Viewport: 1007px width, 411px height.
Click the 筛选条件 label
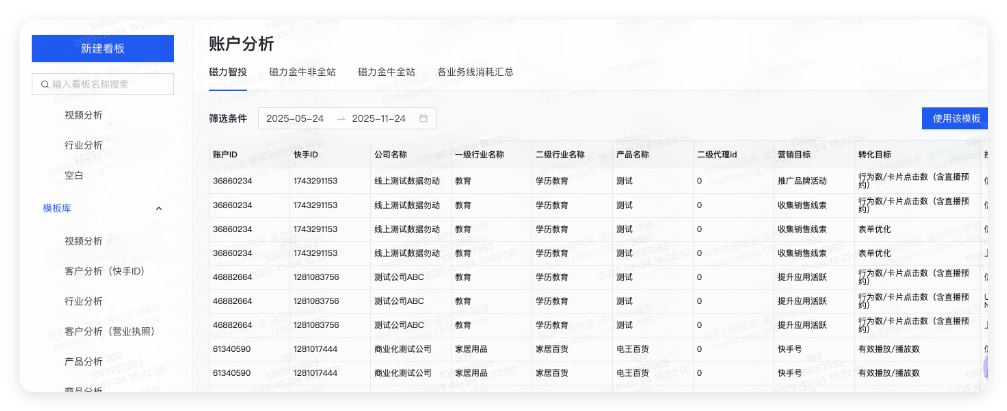click(228, 118)
